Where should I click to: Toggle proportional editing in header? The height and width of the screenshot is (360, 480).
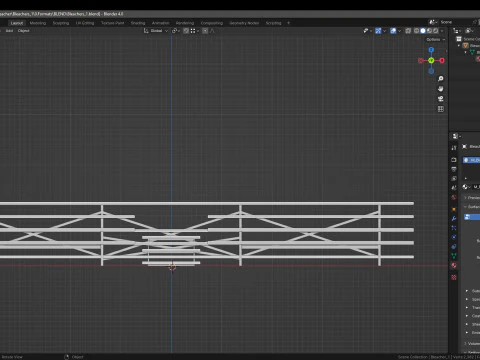[x=205, y=31]
